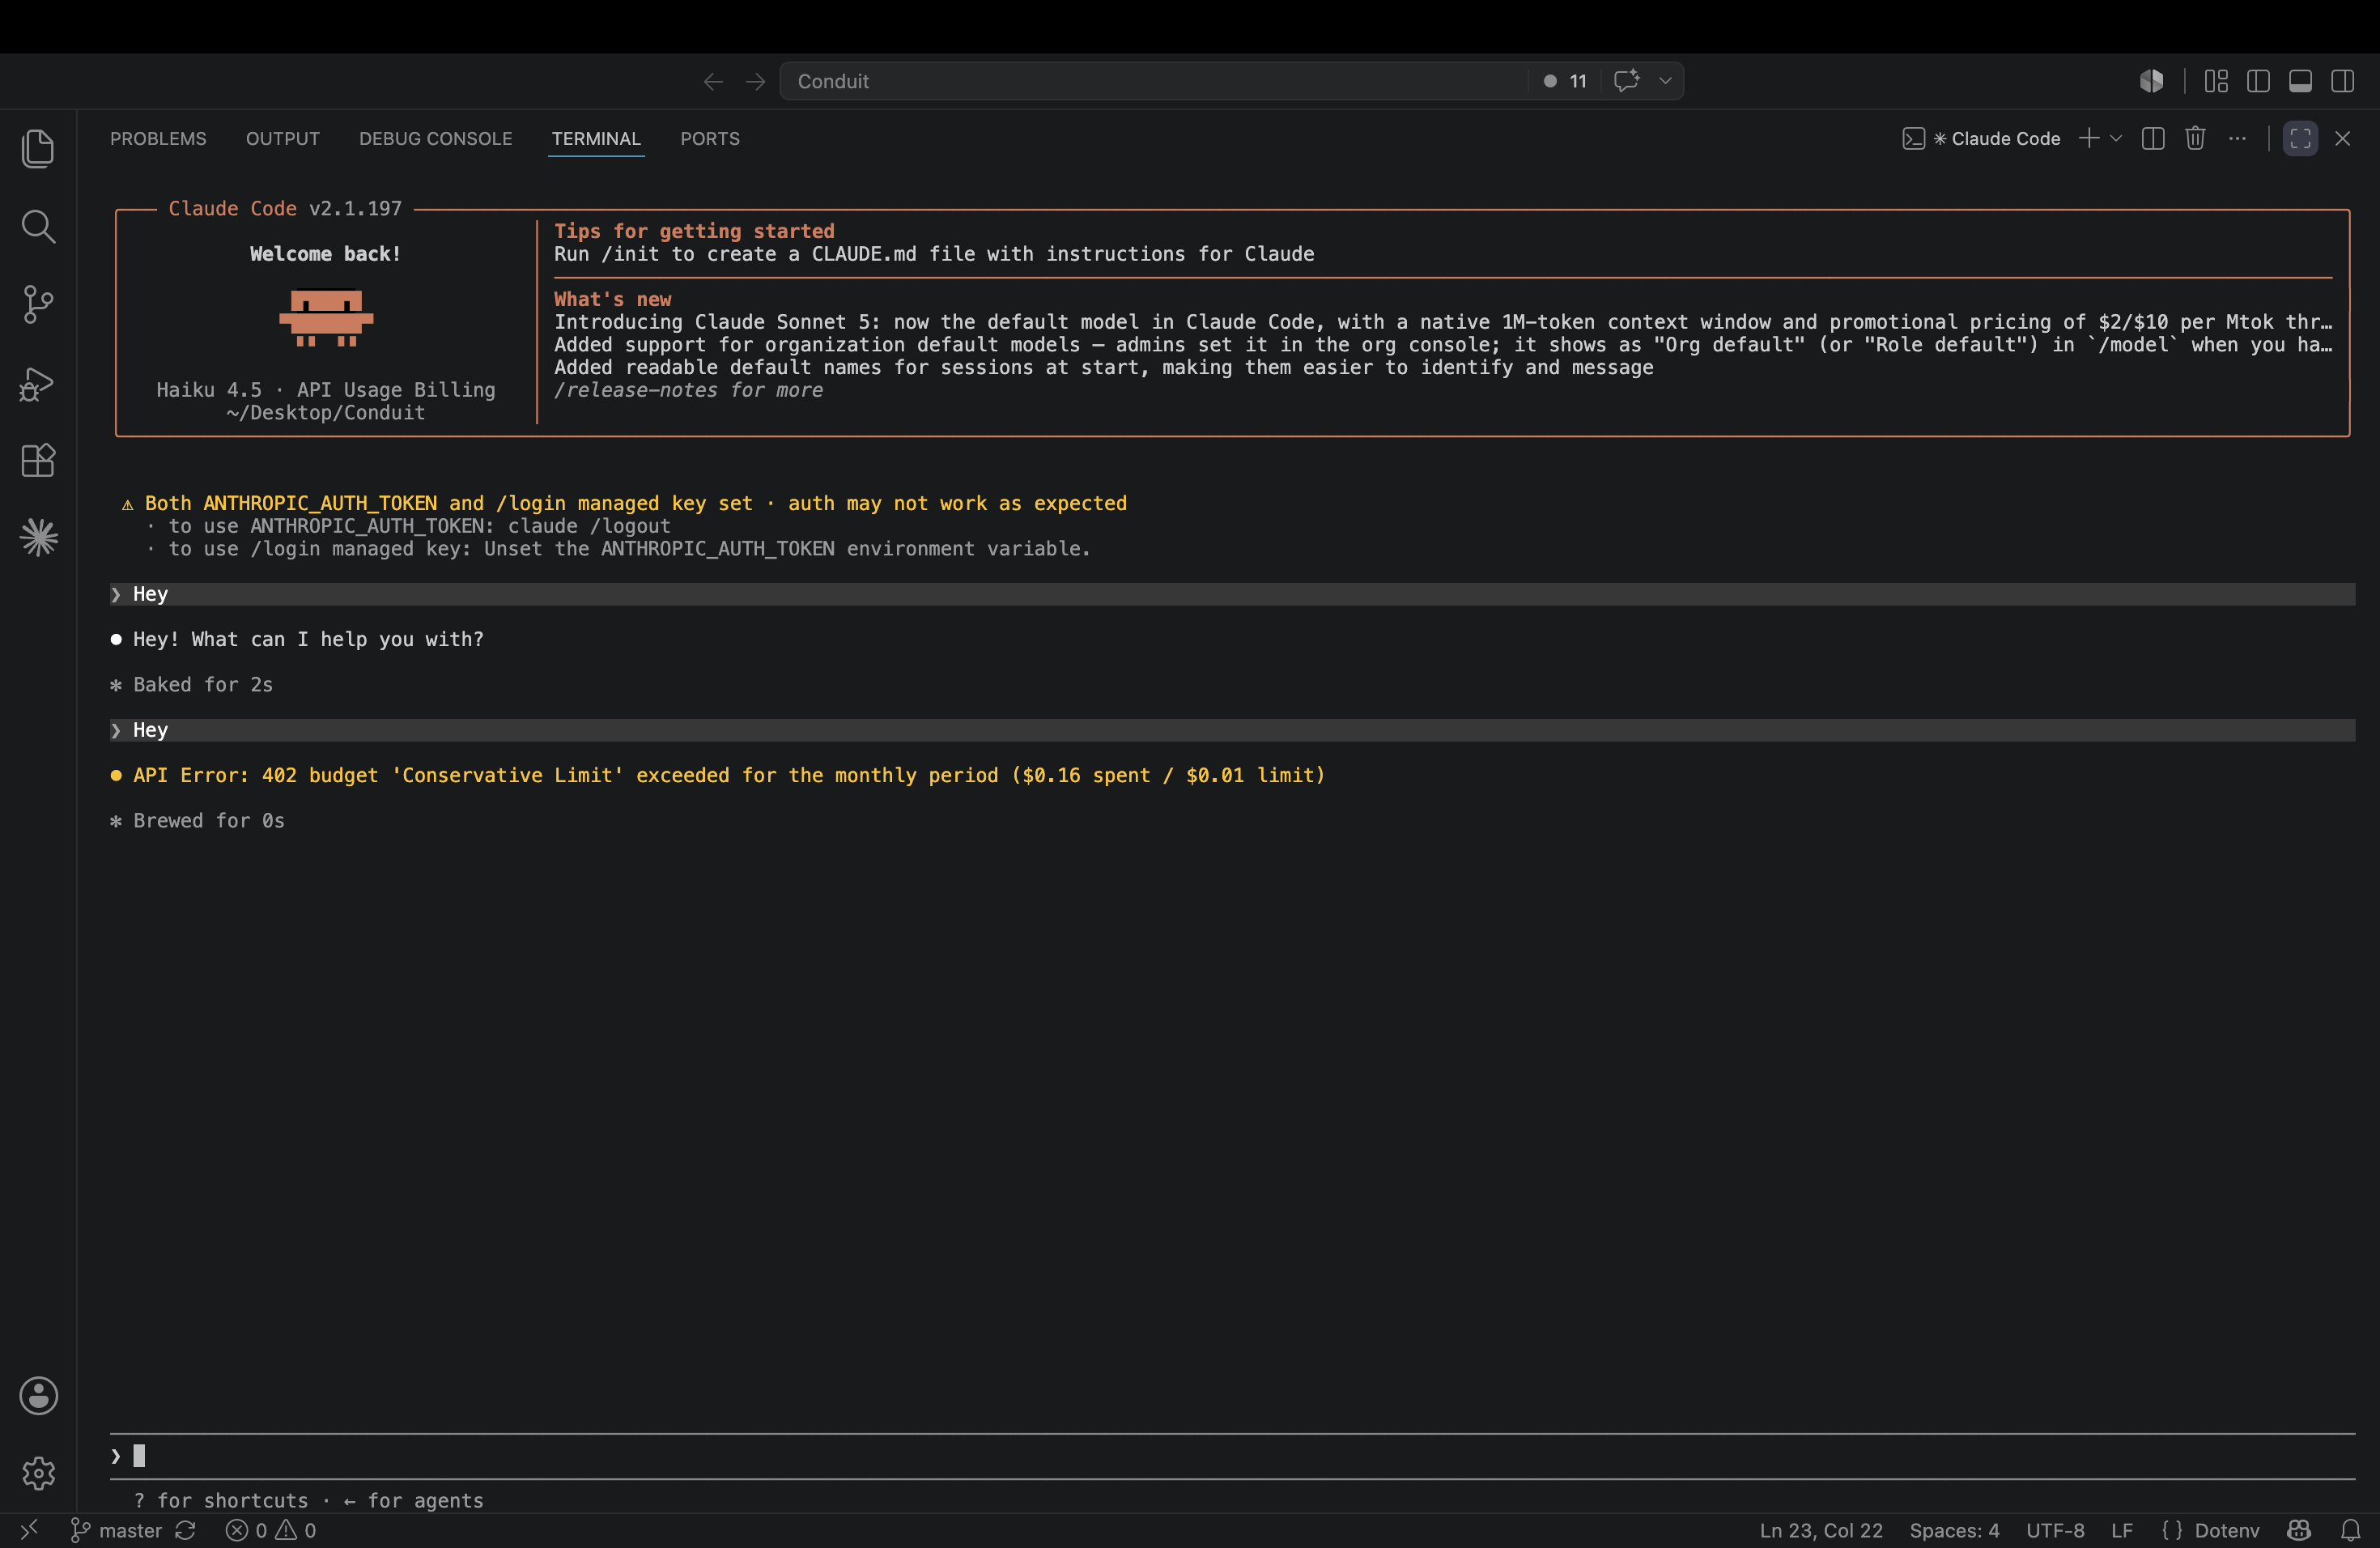Viewport: 2380px width, 1548px height.
Task: Switch to the PROBLEMS tab
Action: click(x=158, y=138)
